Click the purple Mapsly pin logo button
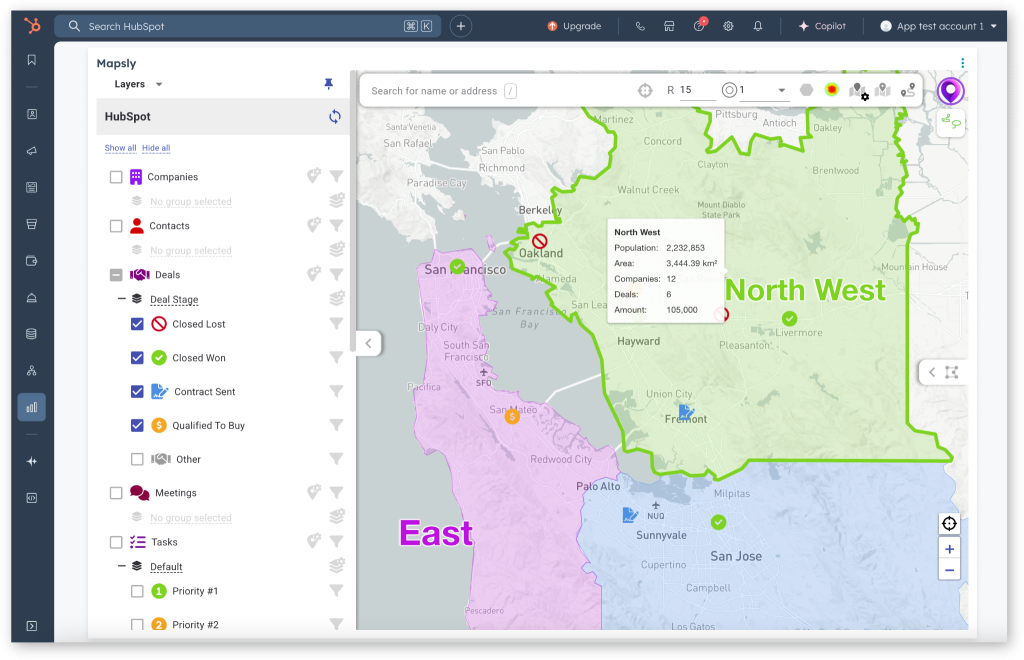Viewport: 1024px width, 660px height. point(950,91)
